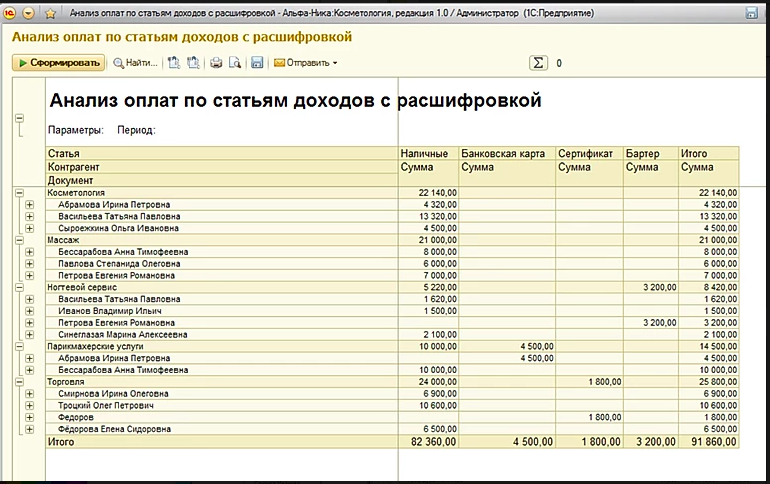The width and height of the screenshot is (770, 484).
Task: Collapse the report header parameters group
Action: coord(20,118)
